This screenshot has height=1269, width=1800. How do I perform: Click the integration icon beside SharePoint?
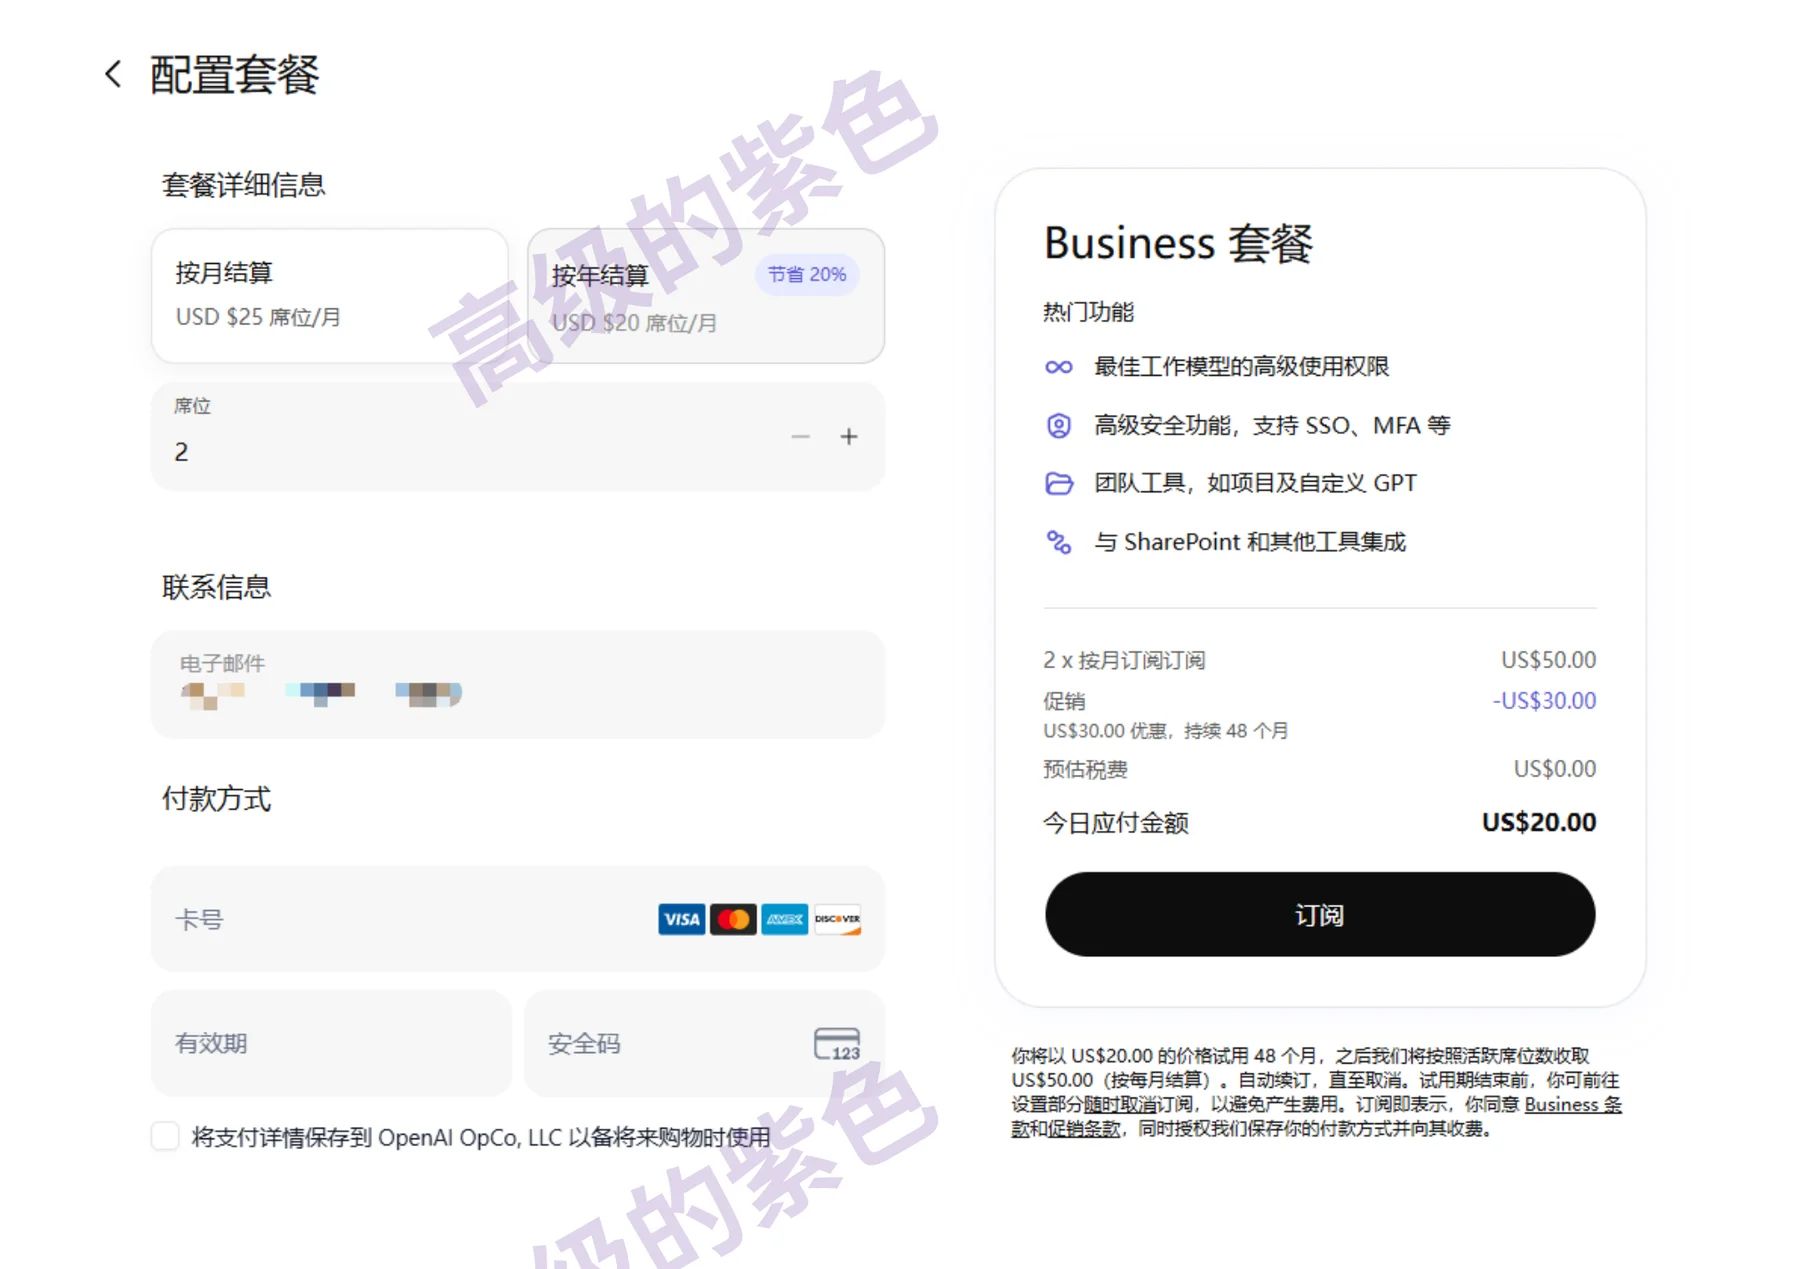(1059, 542)
